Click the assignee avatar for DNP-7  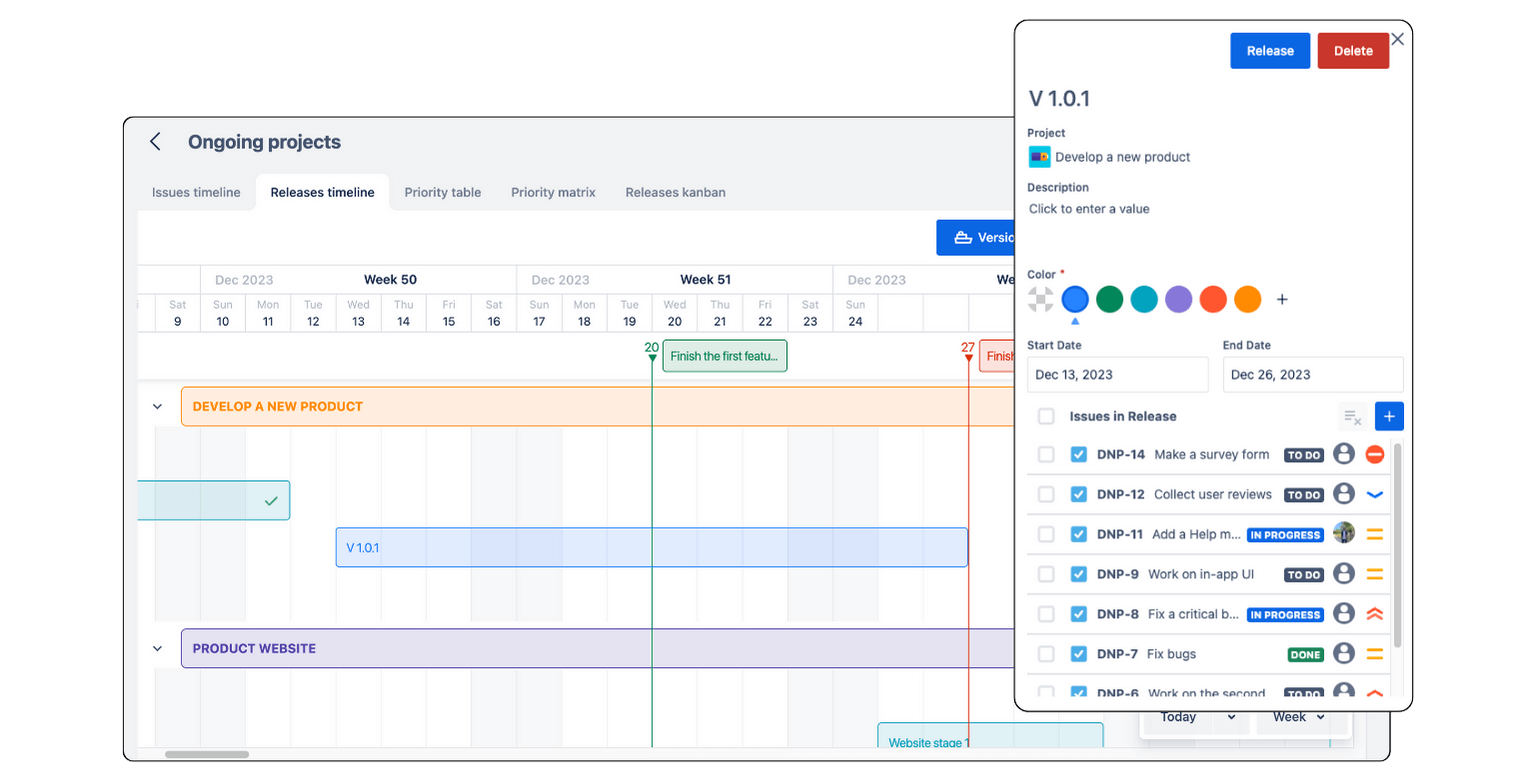point(1344,653)
